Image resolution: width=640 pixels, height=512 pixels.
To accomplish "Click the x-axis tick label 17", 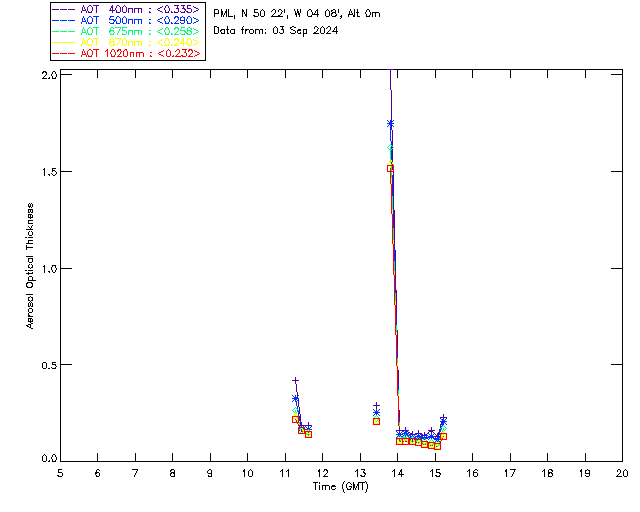I will coord(510,473).
